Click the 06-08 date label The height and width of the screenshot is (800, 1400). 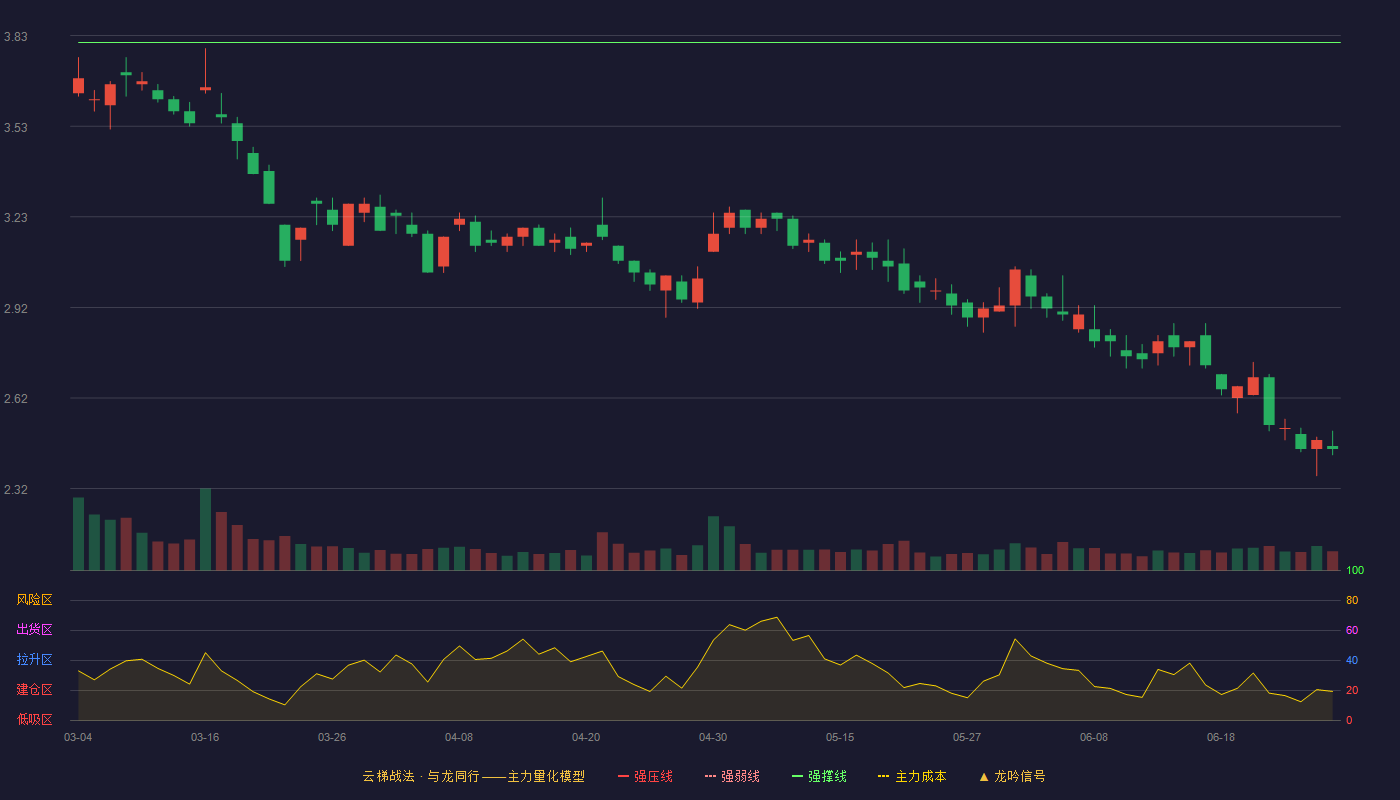(x=1094, y=737)
